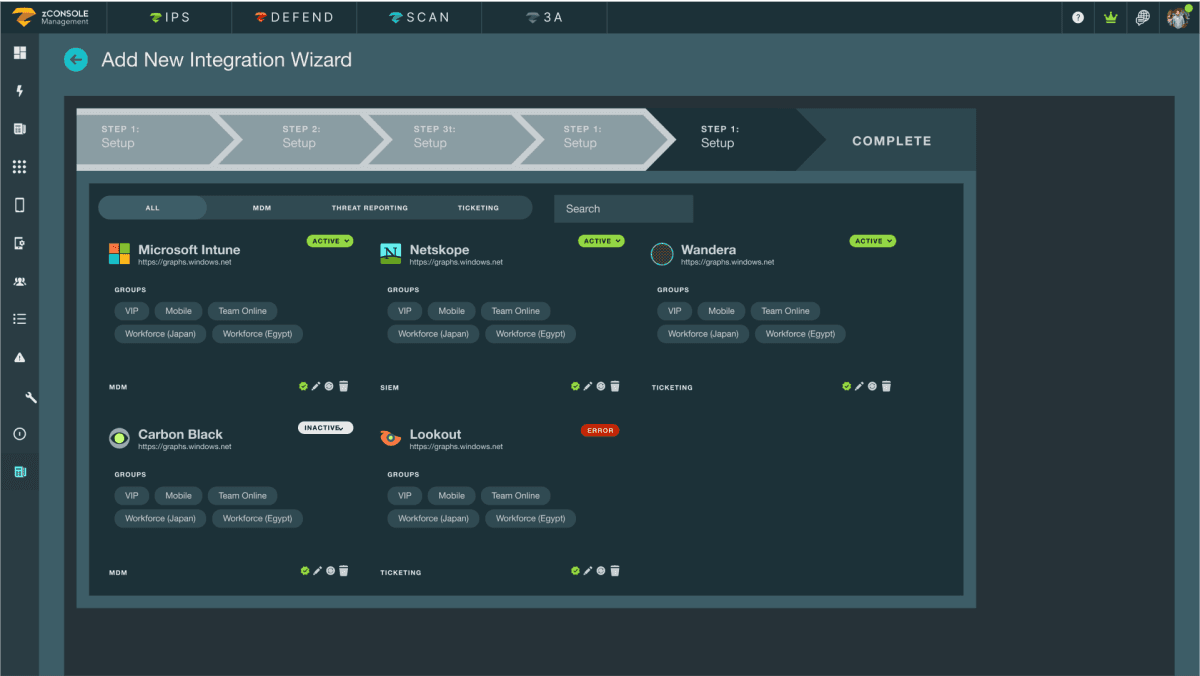Click the back arrow next to Add New Integration Wizard
Screen dimensions: 1200x676
point(76,60)
